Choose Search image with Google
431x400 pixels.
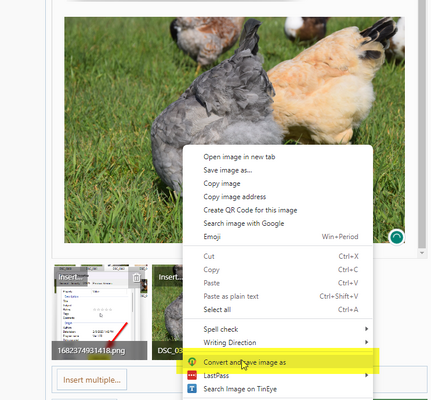(244, 223)
